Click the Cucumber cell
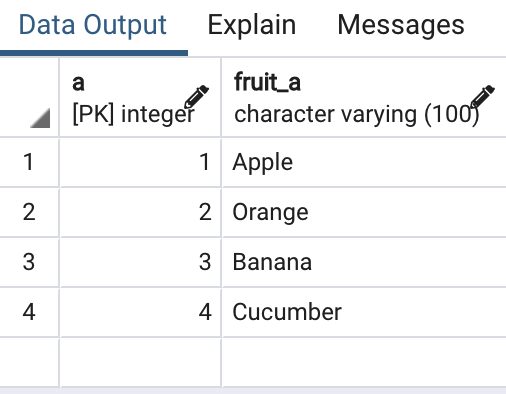 364,312
